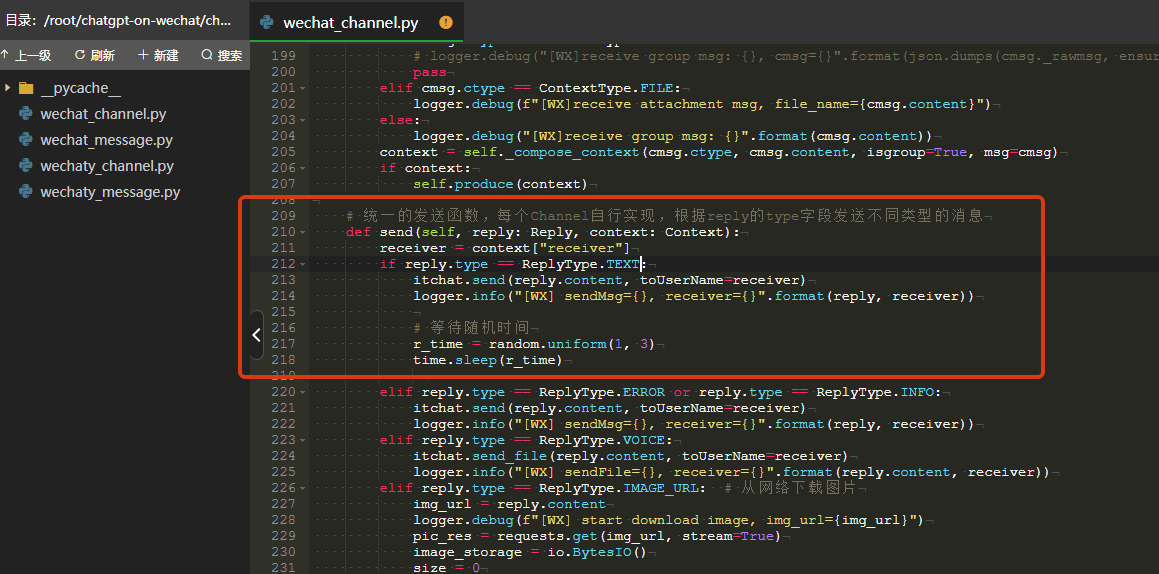The height and width of the screenshot is (574, 1159).
Task: Fold the if block at line 212
Action: [303, 264]
